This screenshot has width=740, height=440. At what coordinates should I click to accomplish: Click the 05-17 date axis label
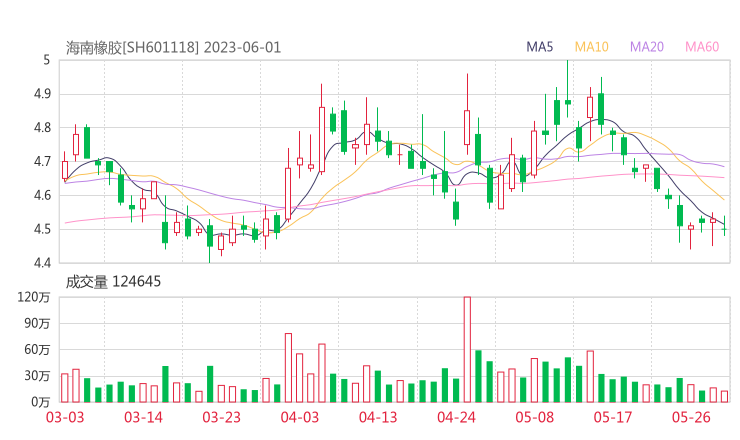613,417
